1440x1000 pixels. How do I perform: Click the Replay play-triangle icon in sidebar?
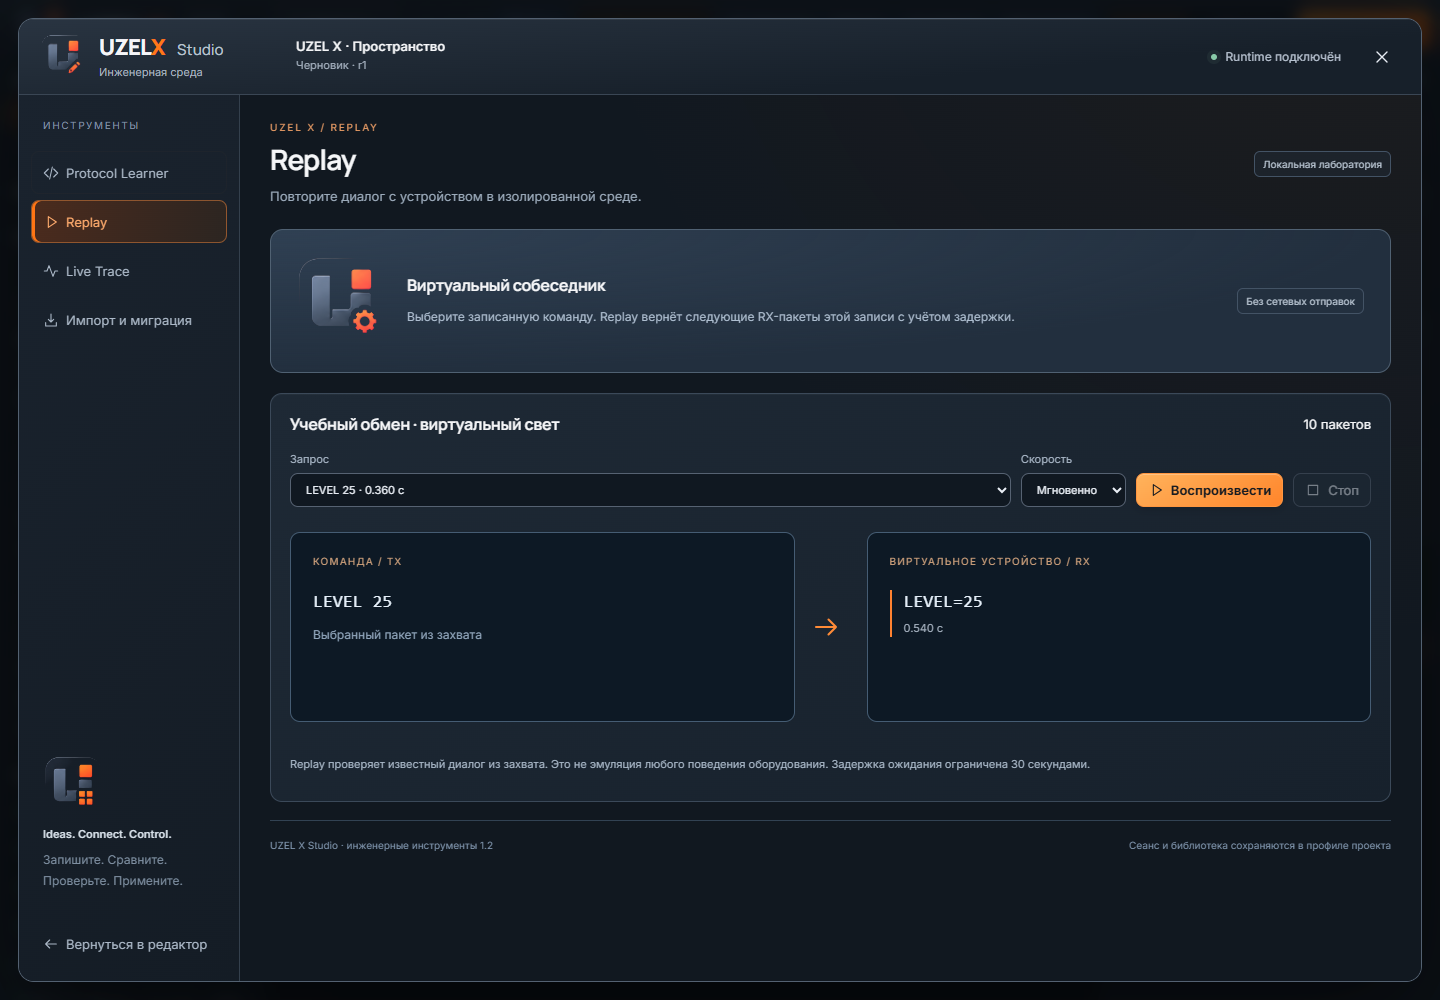52,222
